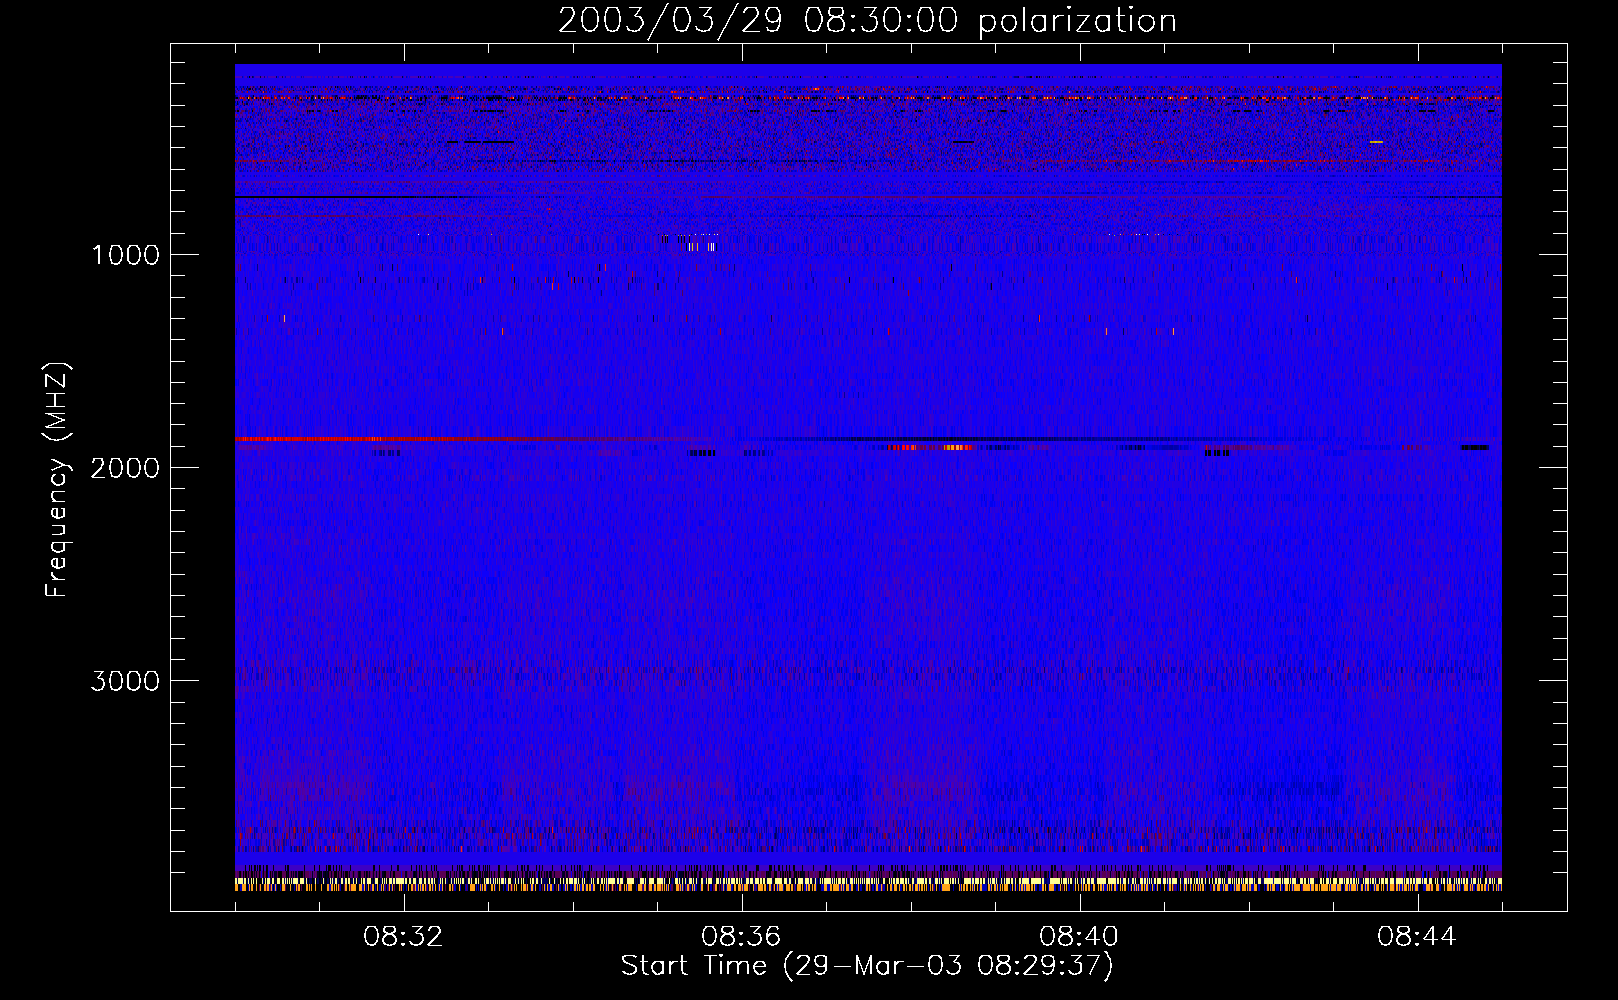Select the '1000' frequency axis label

click(x=125, y=255)
